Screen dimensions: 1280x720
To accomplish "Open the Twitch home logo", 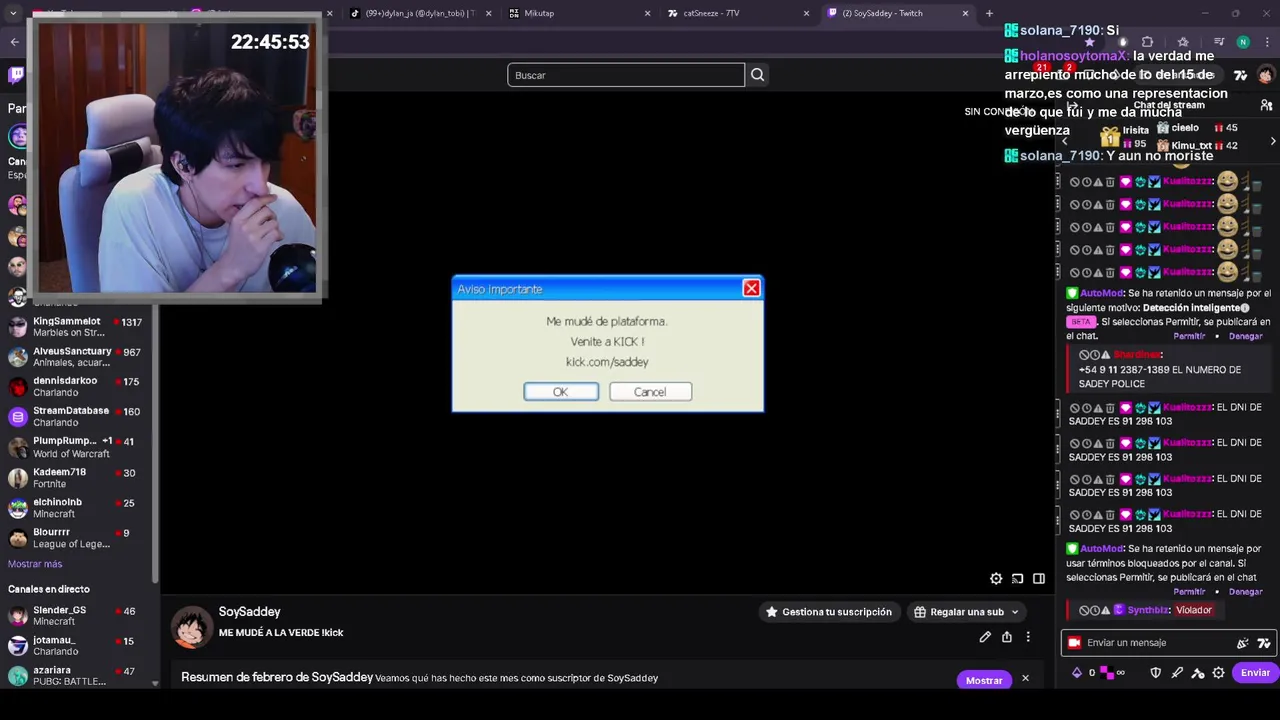I will point(16,75).
